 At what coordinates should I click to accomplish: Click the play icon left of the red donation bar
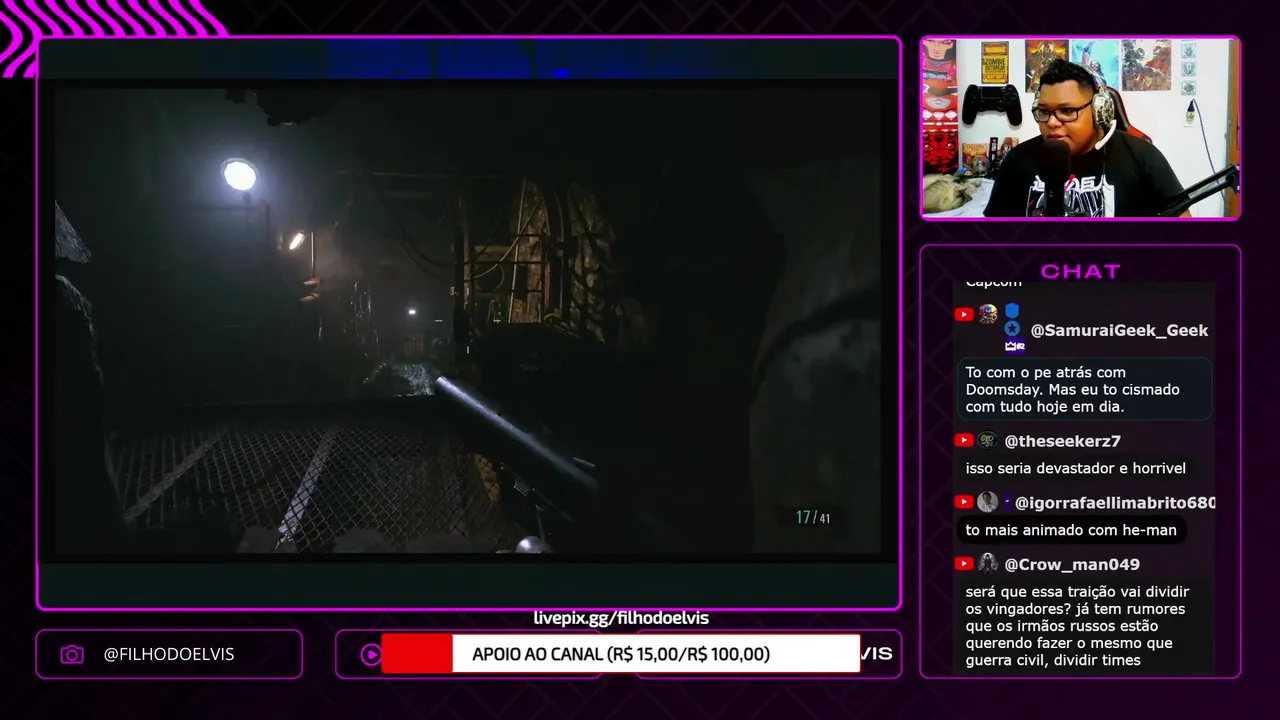coord(371,655)
